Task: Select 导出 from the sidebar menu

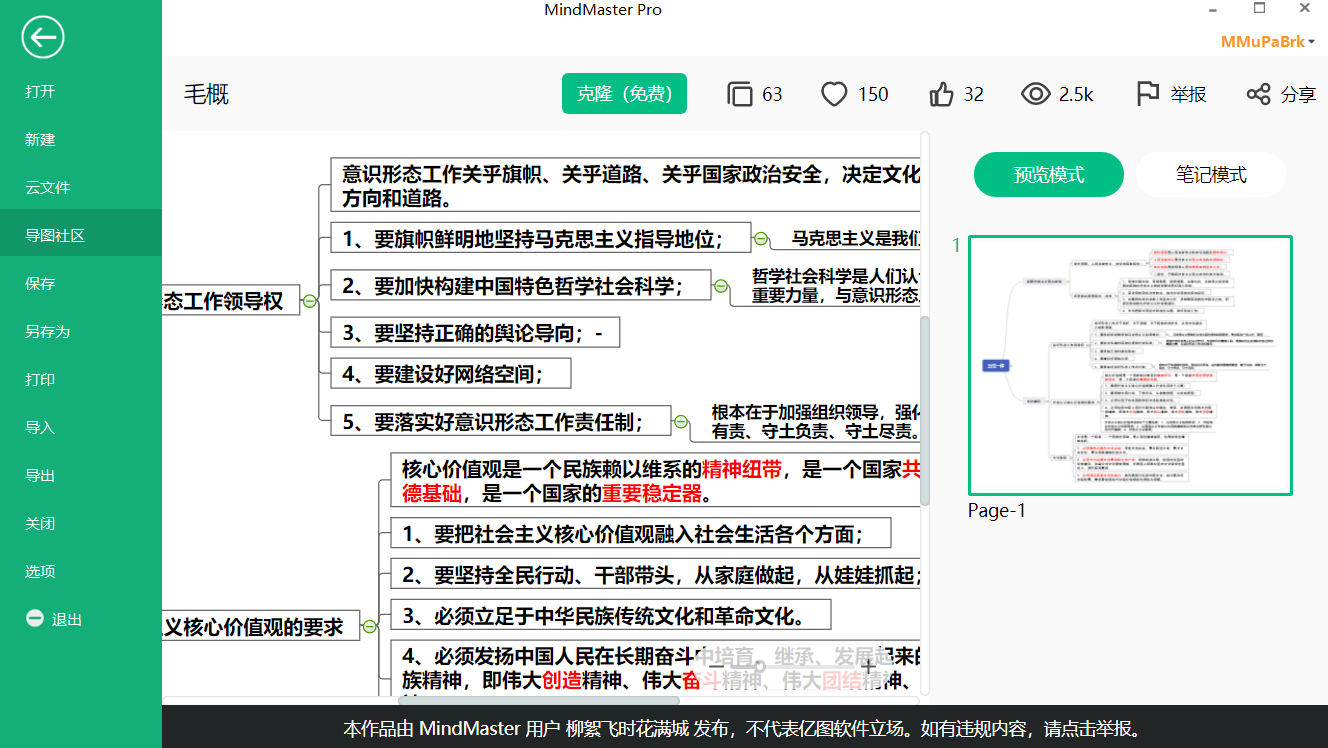Action: [x=40, y=476]
